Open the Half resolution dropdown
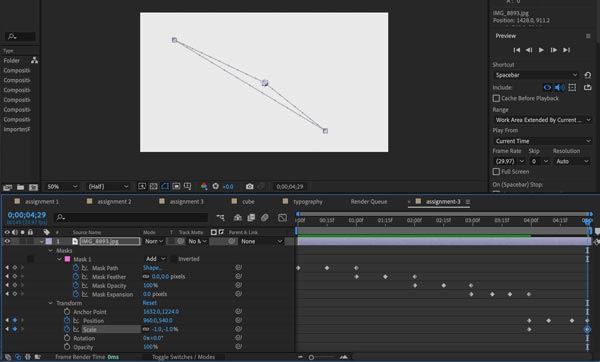This screenshot has height=362, width=600. [x=108, y=187]
